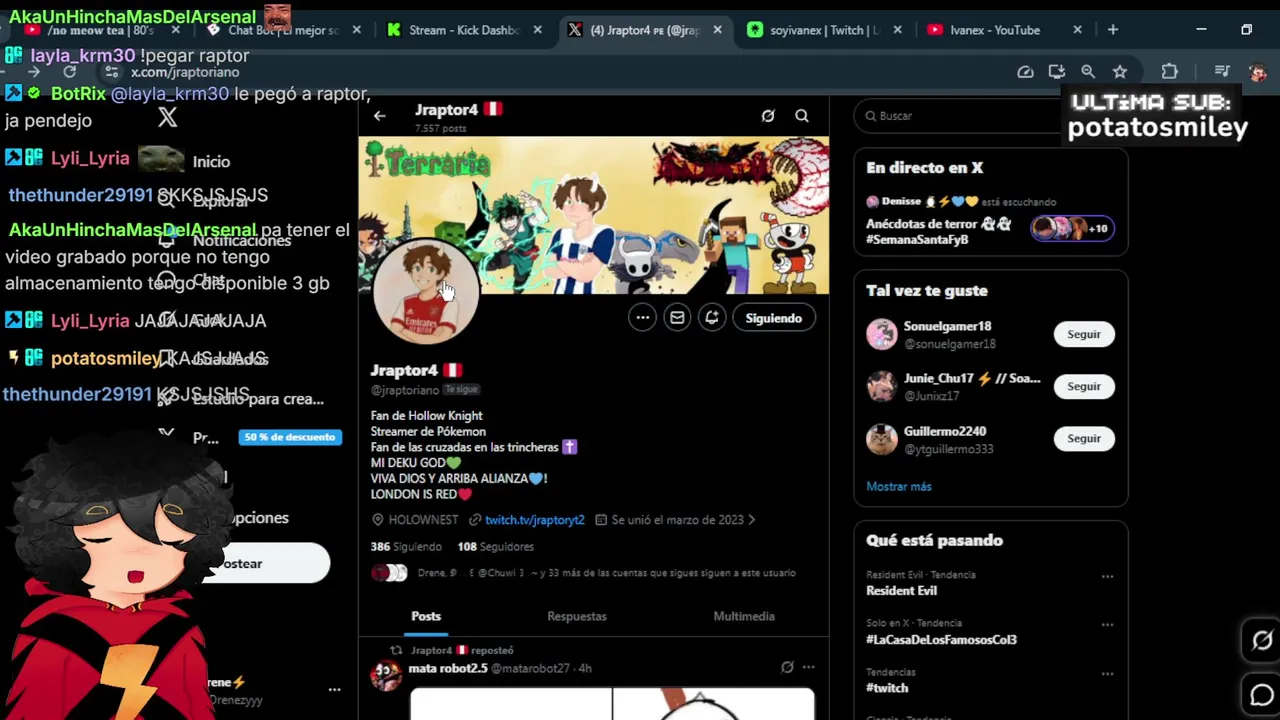Open browser profile avatar menu
The image size is (1280, 720).
(1257, 72)
